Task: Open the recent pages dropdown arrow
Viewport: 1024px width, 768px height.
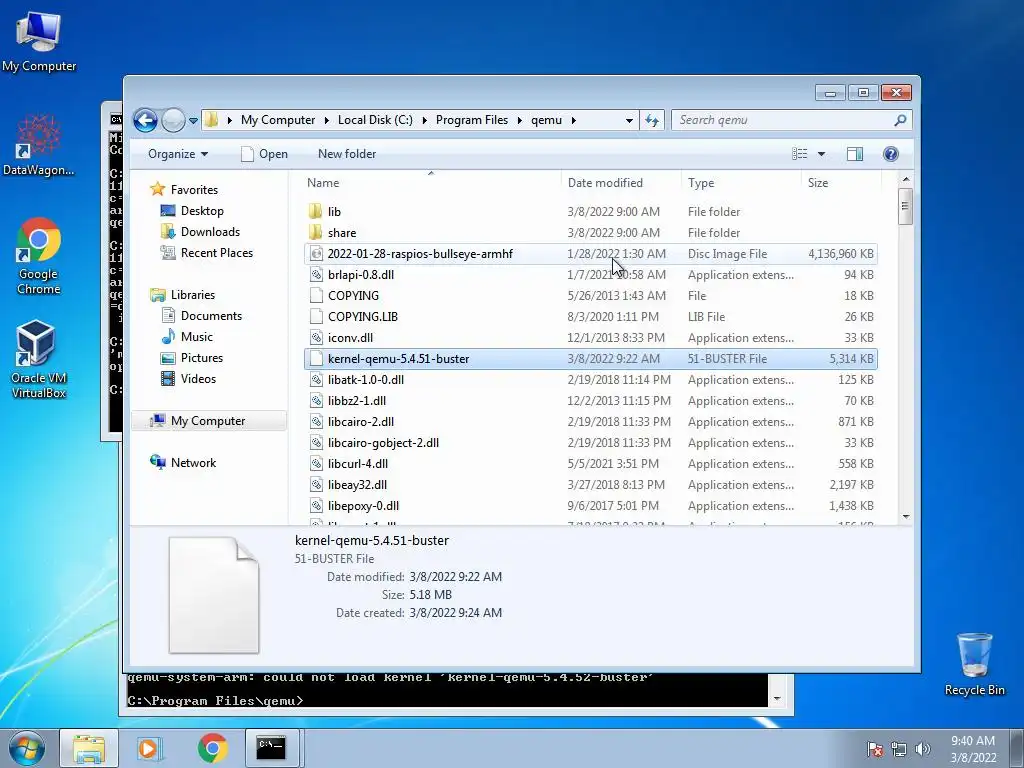Action: coord(193,121)
